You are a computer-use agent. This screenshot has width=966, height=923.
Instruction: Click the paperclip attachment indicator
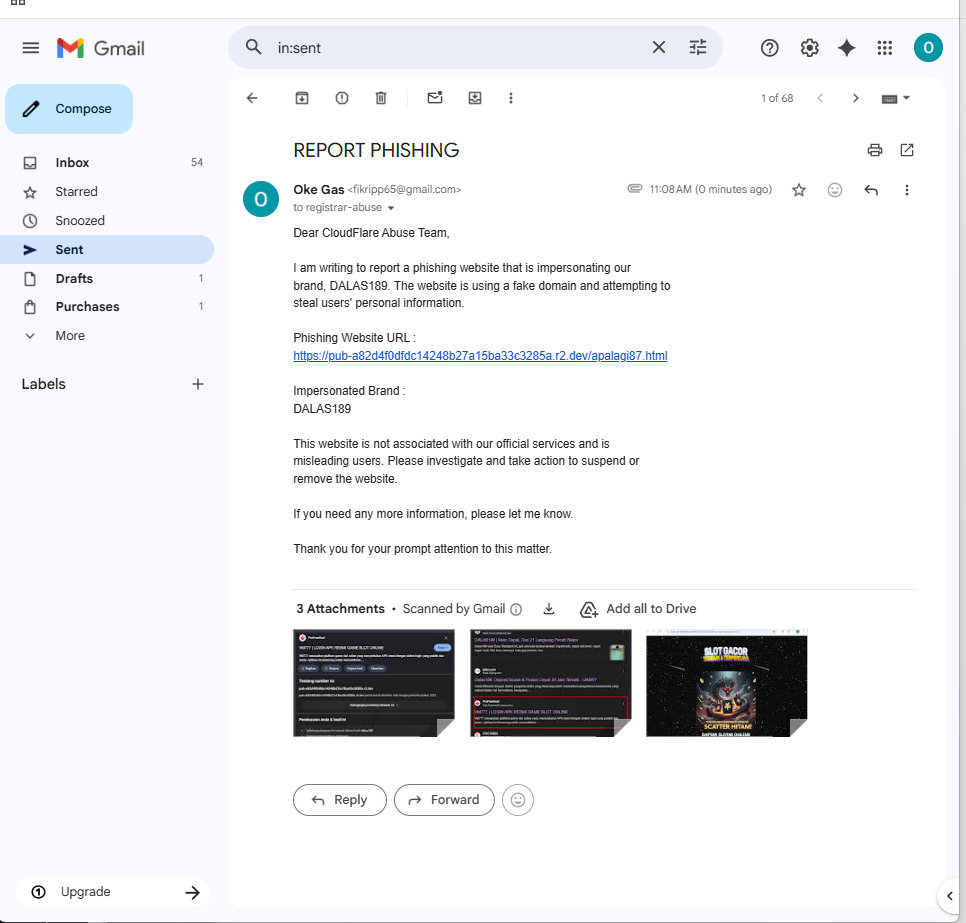(x=635, y=189)
